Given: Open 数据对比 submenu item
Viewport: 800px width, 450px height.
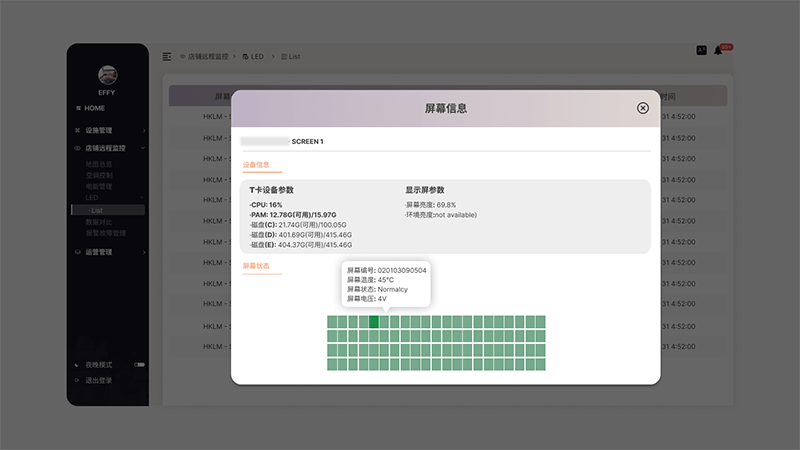Looking at the screenshot, I should click(x=98, y=222).
